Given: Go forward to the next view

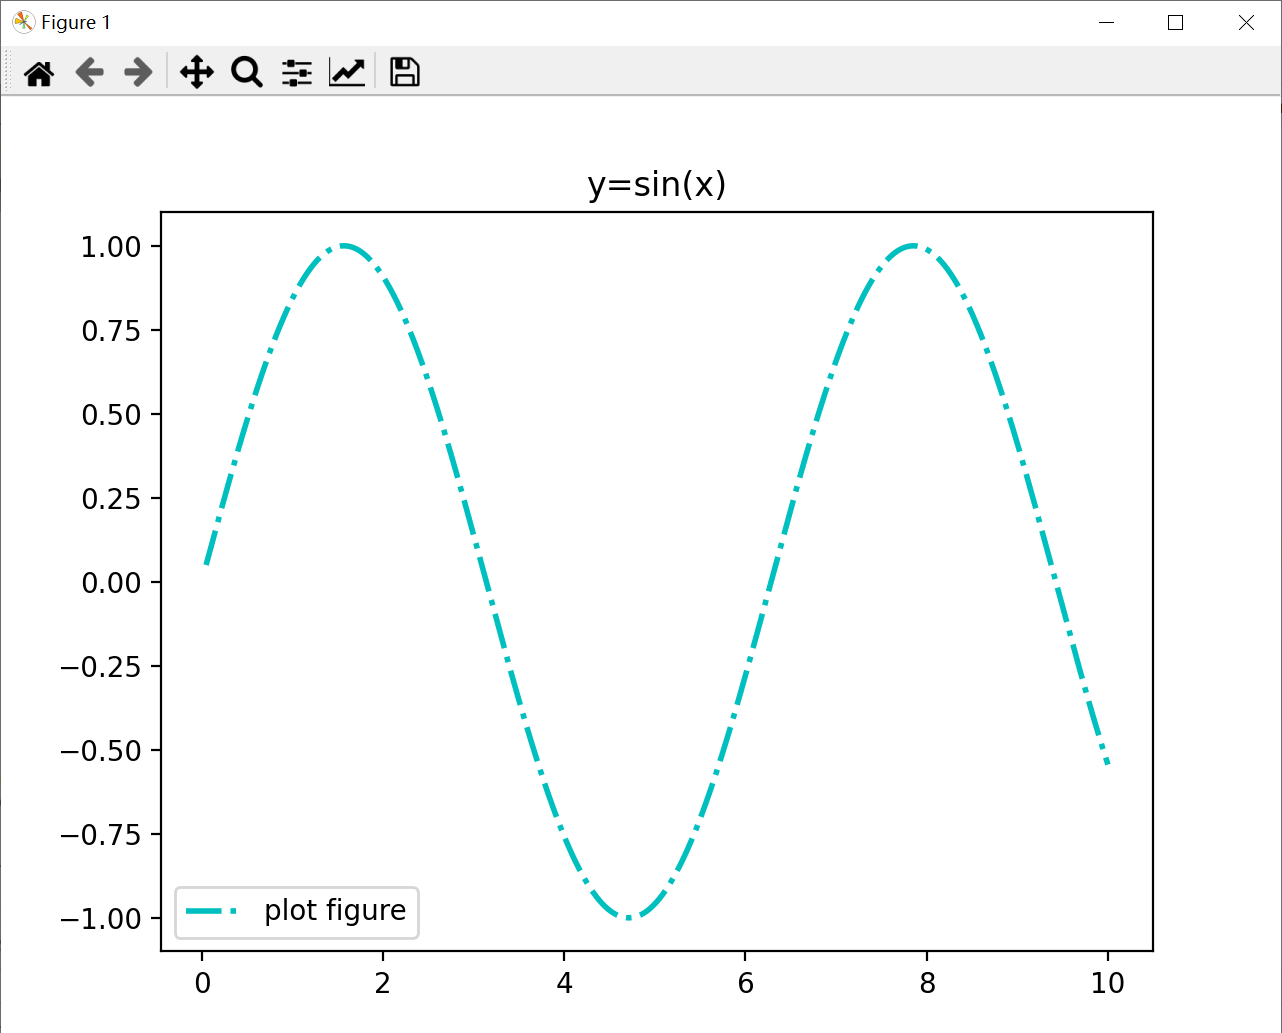Looking at the screenshot, I should (138, 72).
